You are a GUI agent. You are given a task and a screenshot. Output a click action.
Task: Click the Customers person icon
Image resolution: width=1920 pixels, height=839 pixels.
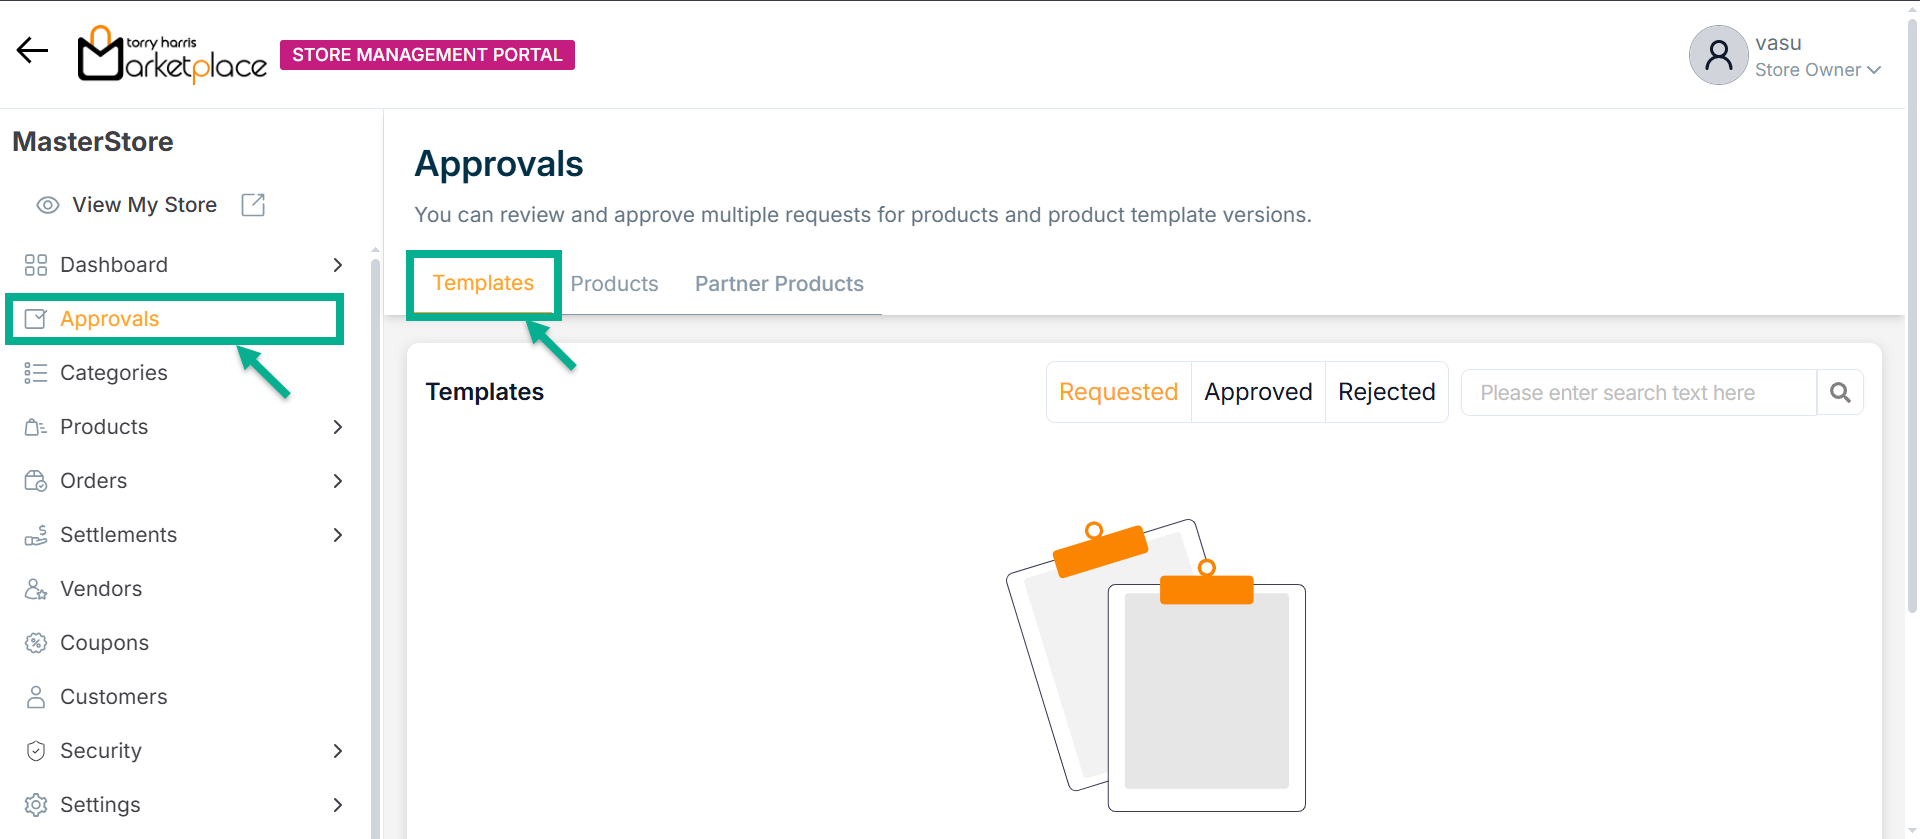(36, 697)
